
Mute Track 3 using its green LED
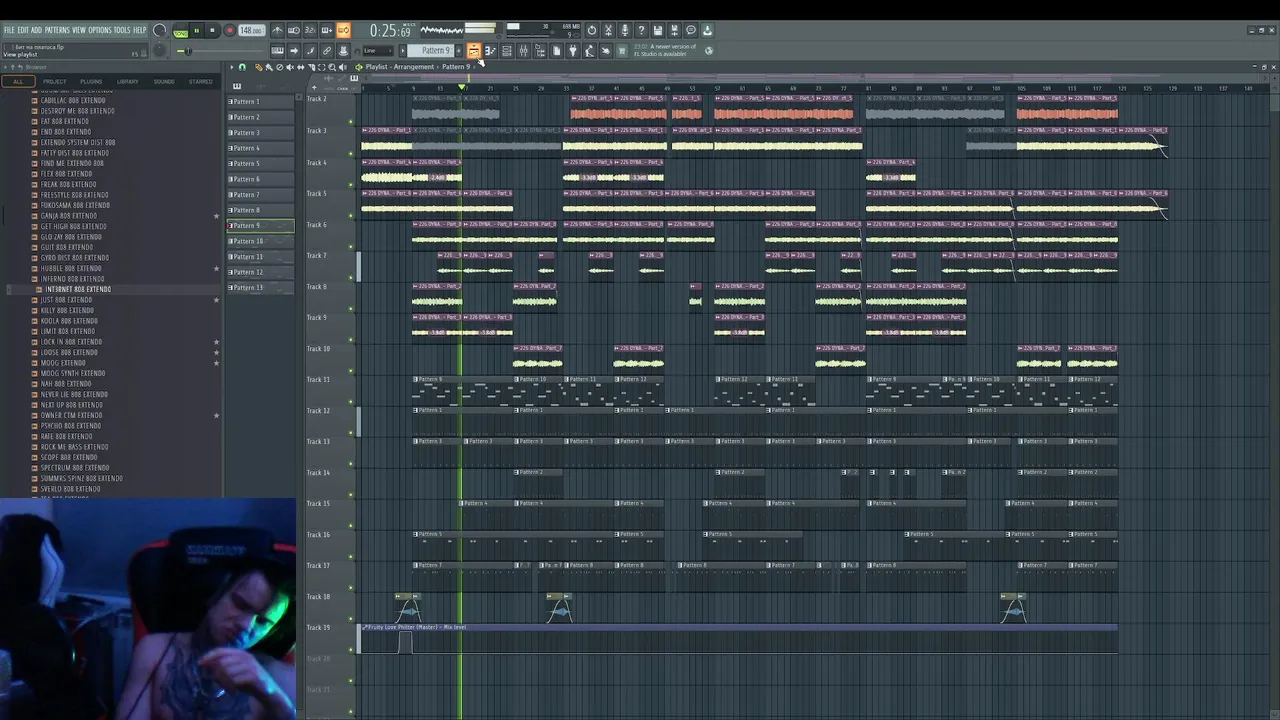(x=350, y=153)
